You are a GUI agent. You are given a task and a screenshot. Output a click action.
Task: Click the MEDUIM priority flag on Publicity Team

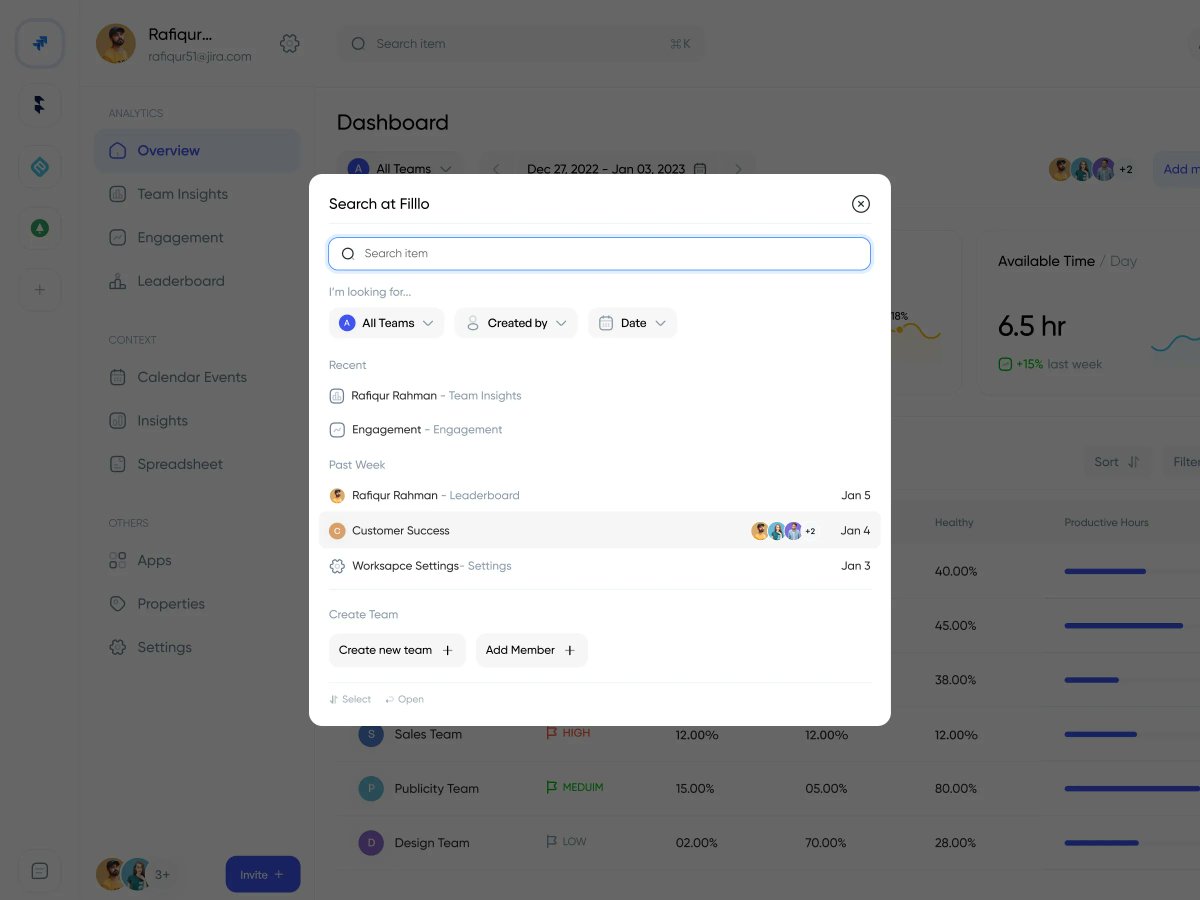[575, 787]
